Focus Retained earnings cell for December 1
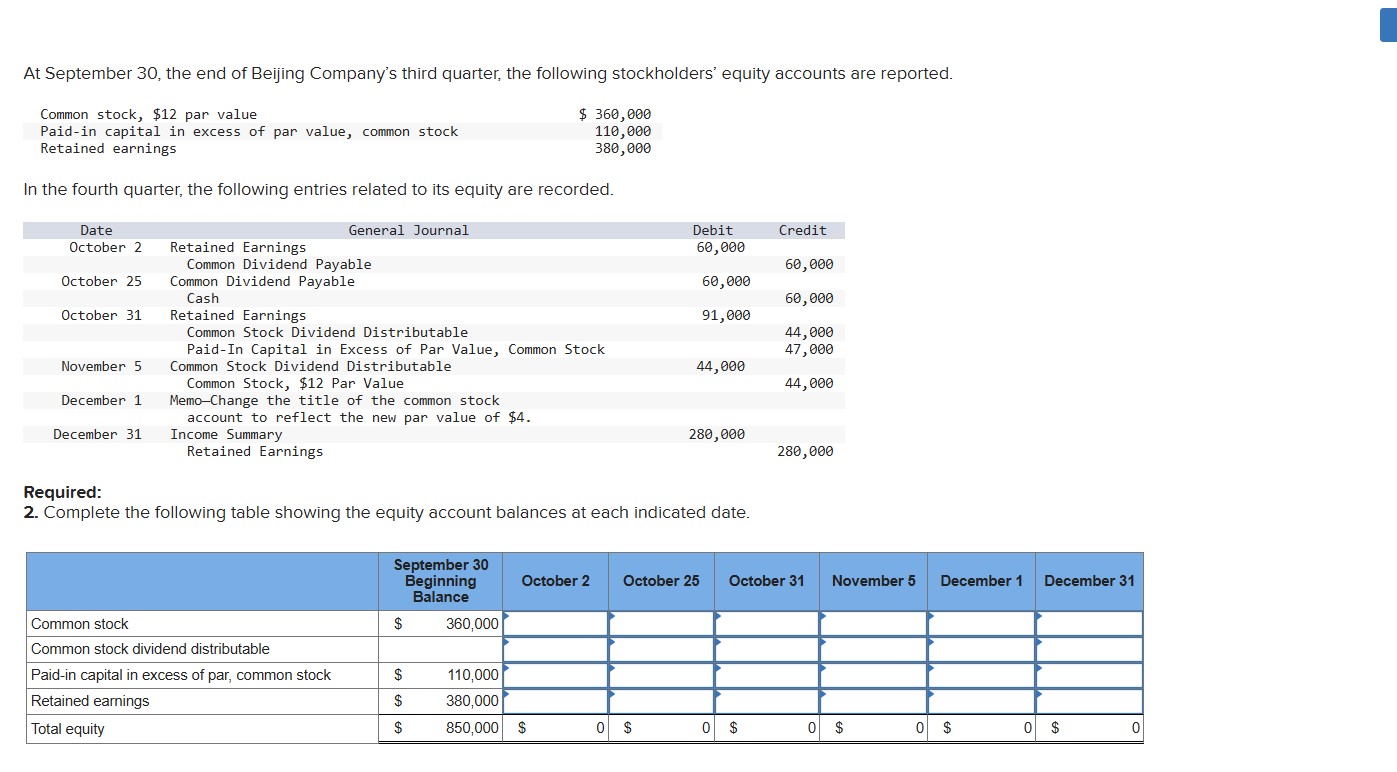 pos(981,701)
